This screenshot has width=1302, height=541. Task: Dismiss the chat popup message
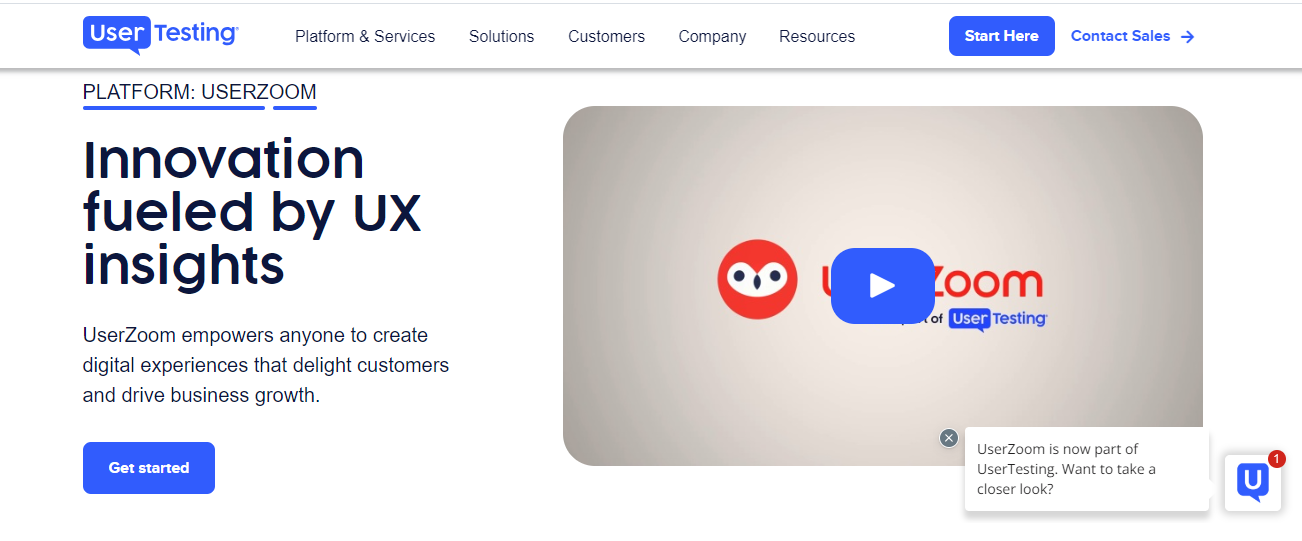[949, 438]
